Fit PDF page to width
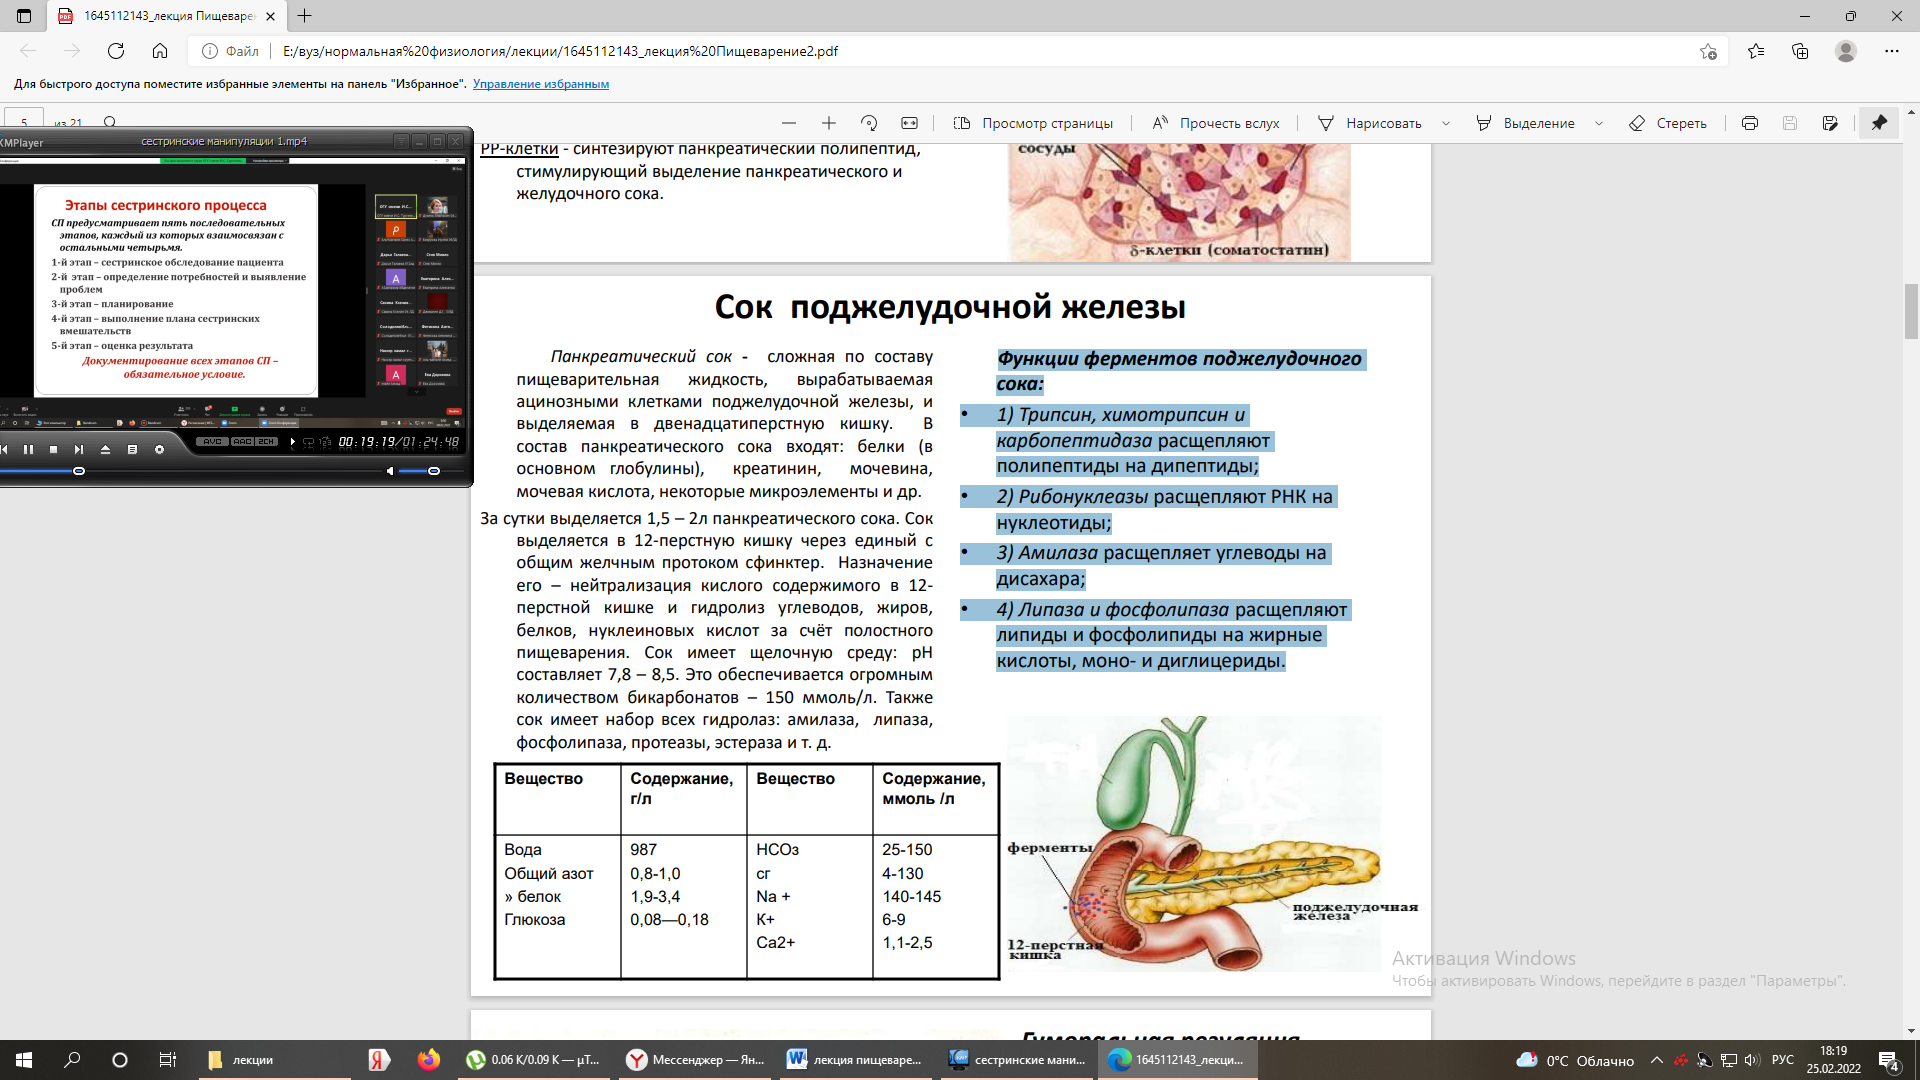Screen dimensions: 1920x1080 [x=909, y=123]
